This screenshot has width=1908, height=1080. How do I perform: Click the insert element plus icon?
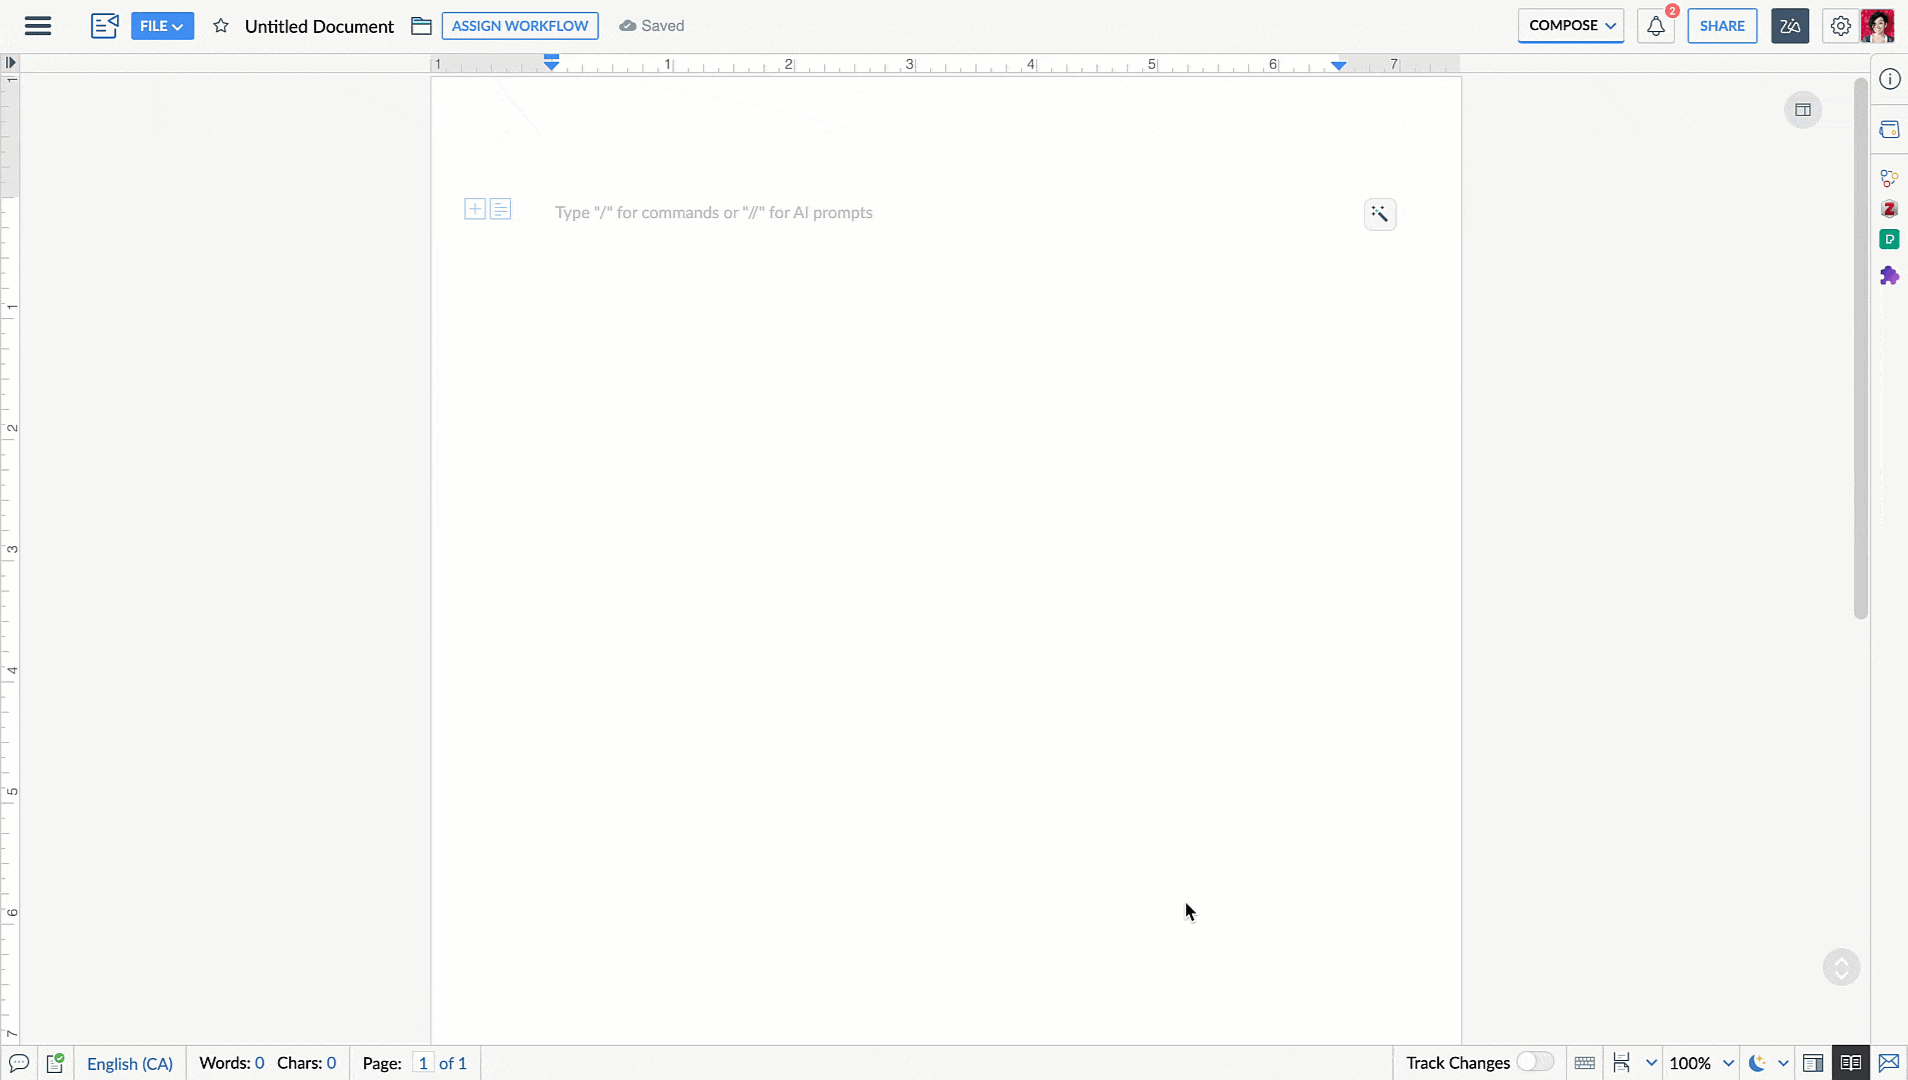pyautogui.click(x=475, y=209)
